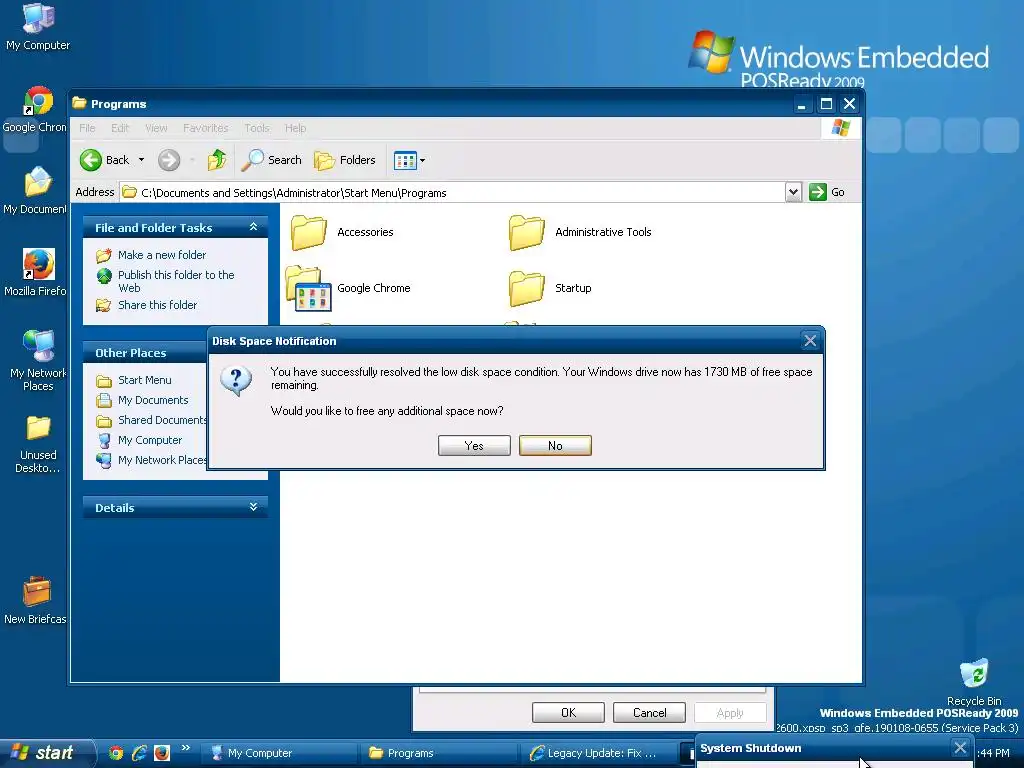Screen dimensions: 1024x768
Task: Go to Start Menu in Other Places
Action: point(145,380)
